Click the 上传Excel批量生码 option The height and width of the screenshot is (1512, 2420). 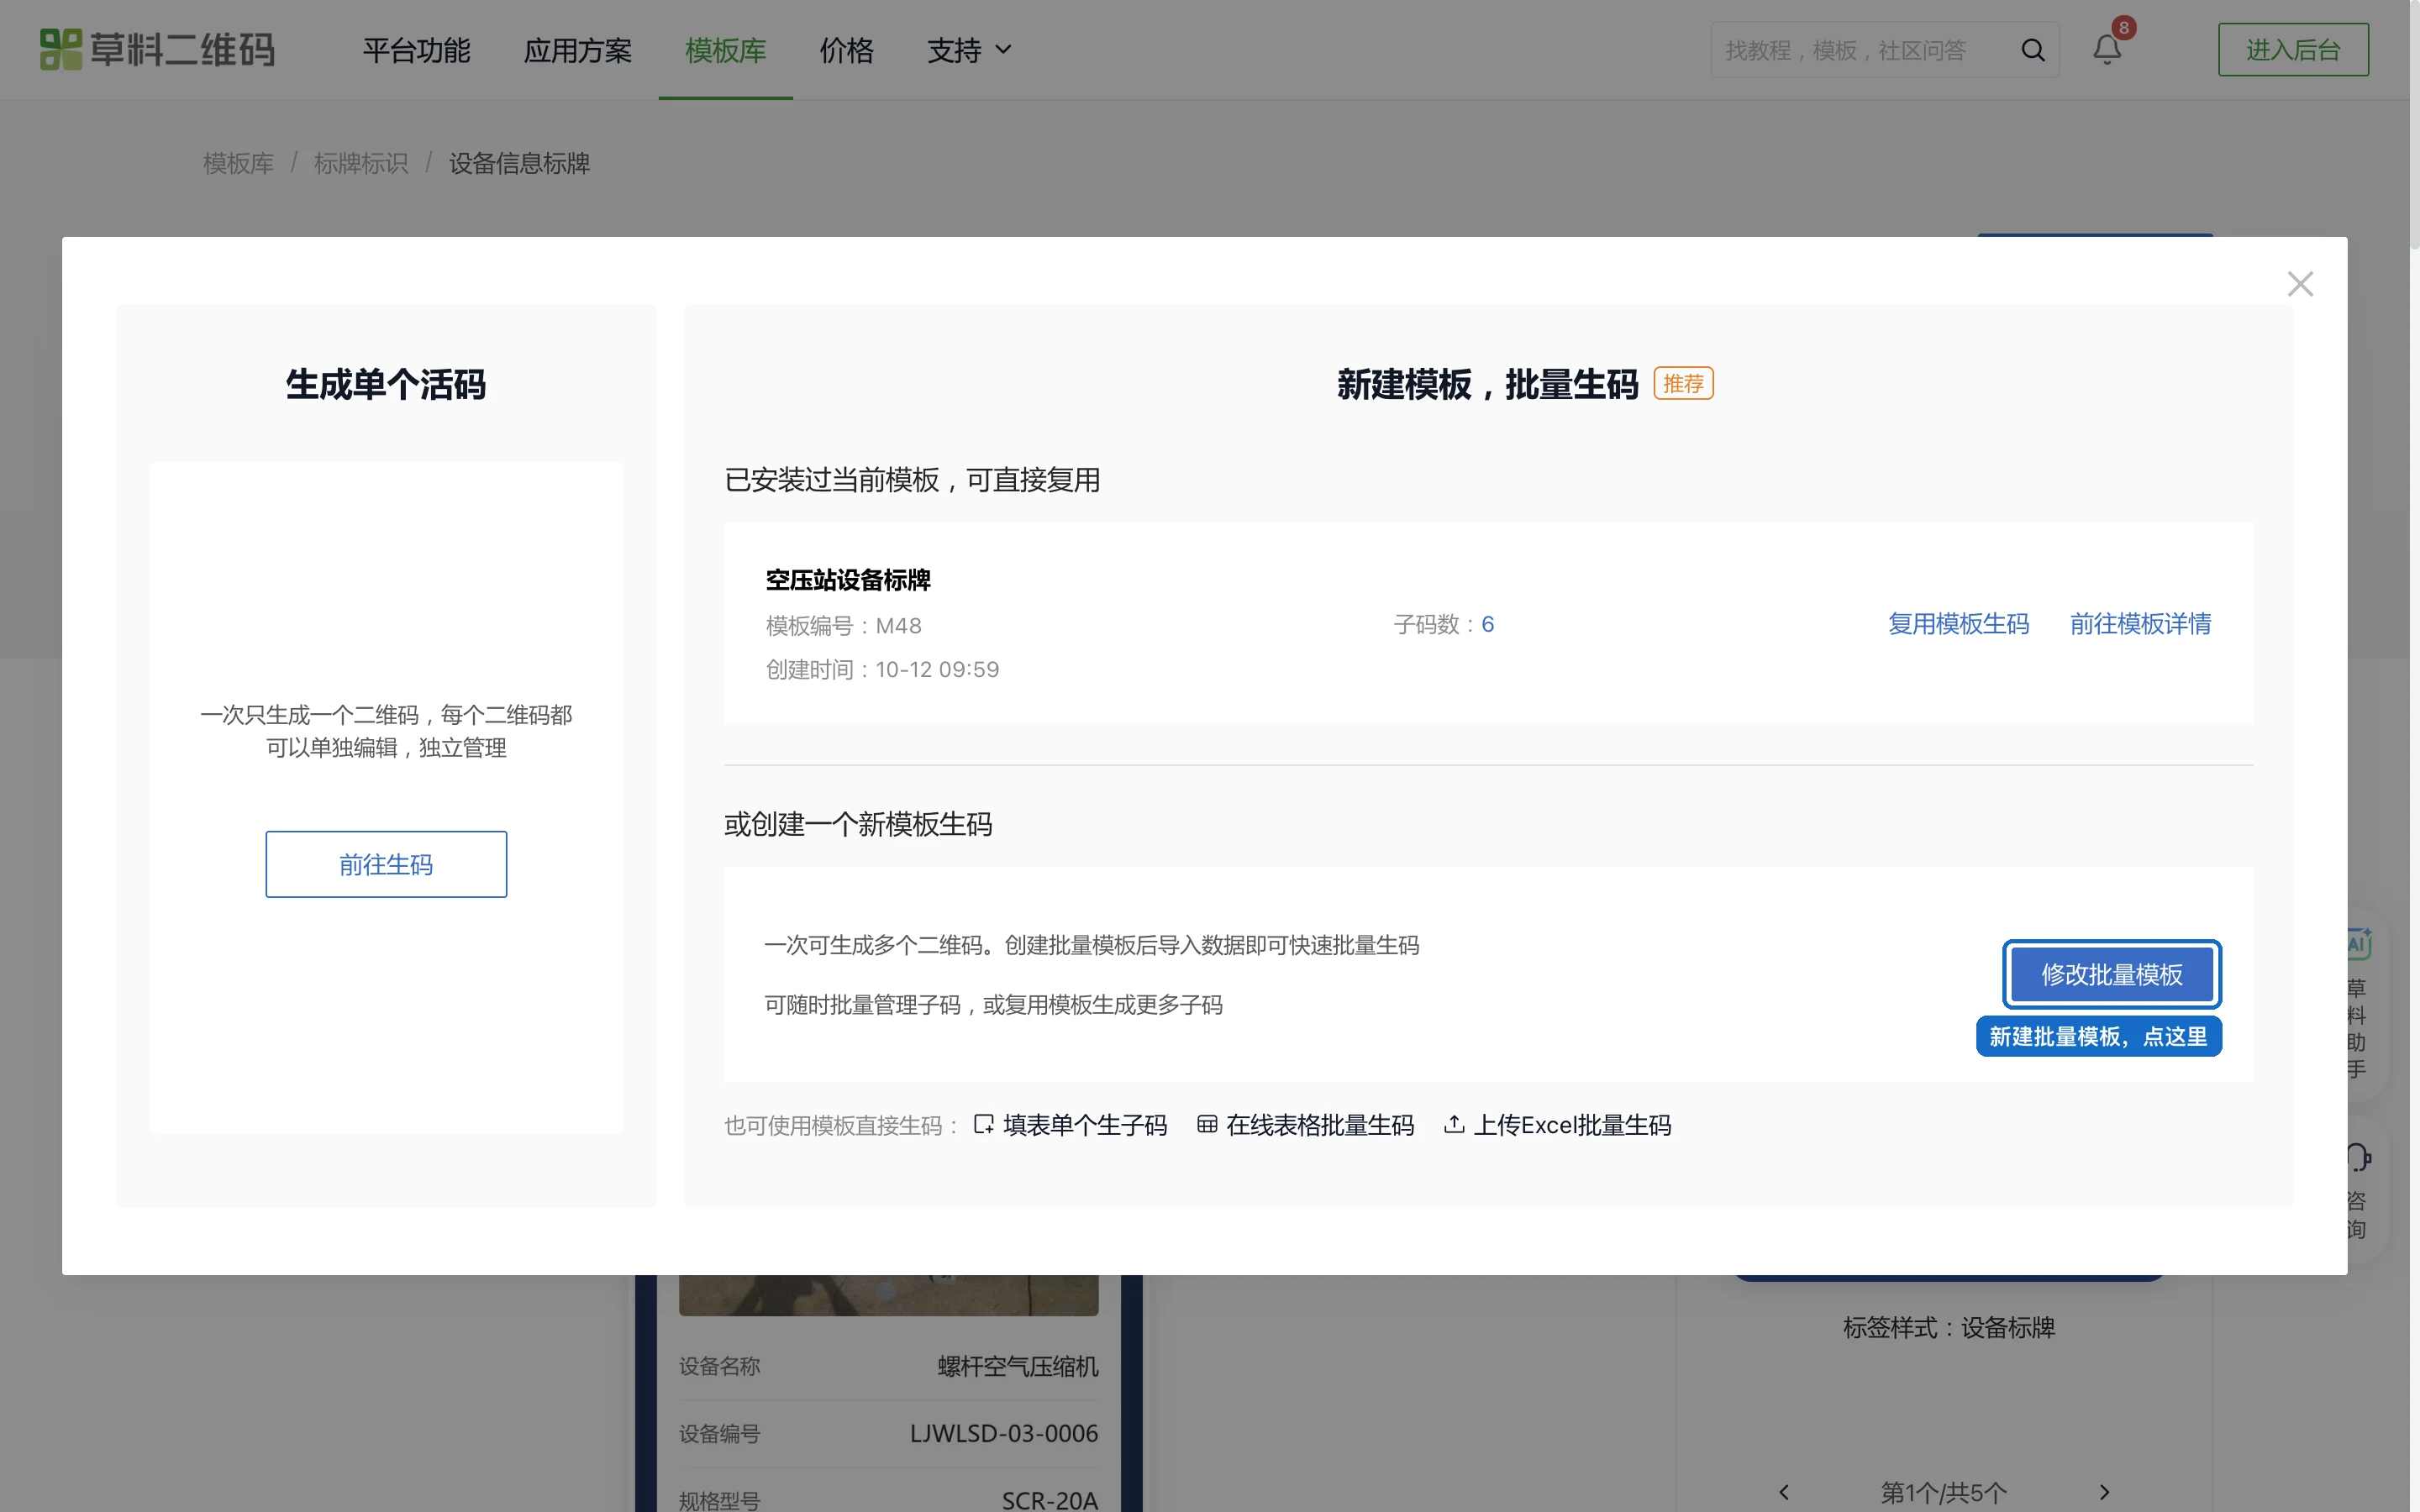[1557, 1125]
